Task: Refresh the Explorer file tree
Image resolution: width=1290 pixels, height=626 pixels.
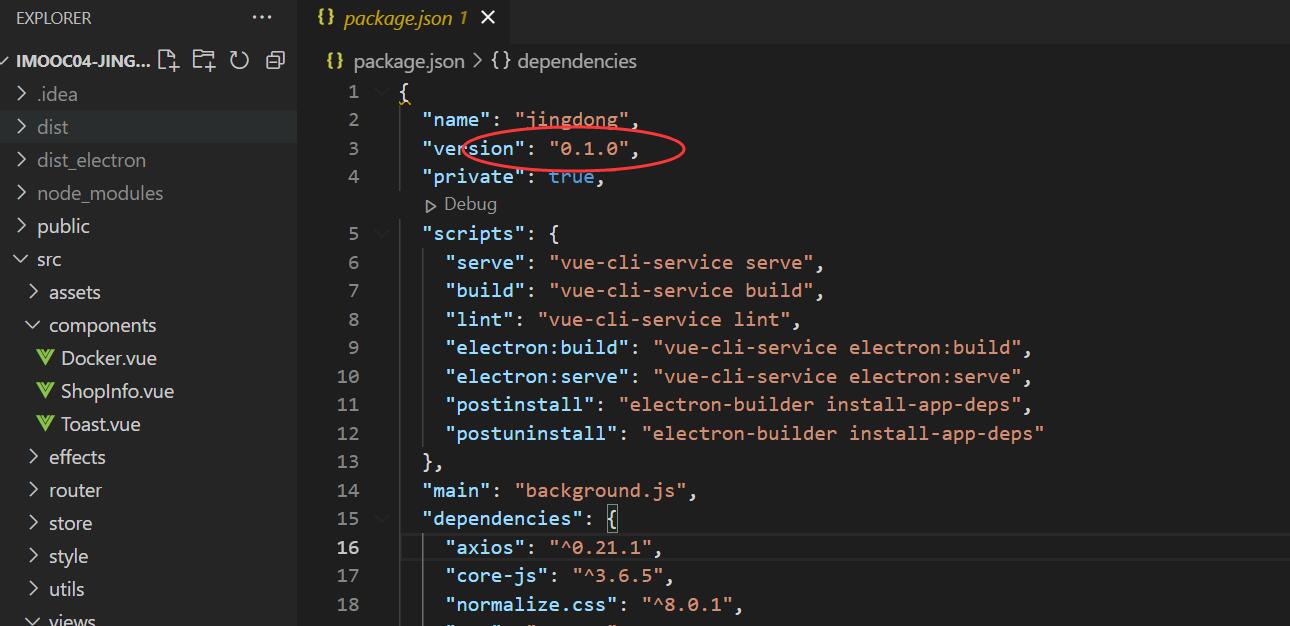Action: pyautogui.click(x=239, y=60)
